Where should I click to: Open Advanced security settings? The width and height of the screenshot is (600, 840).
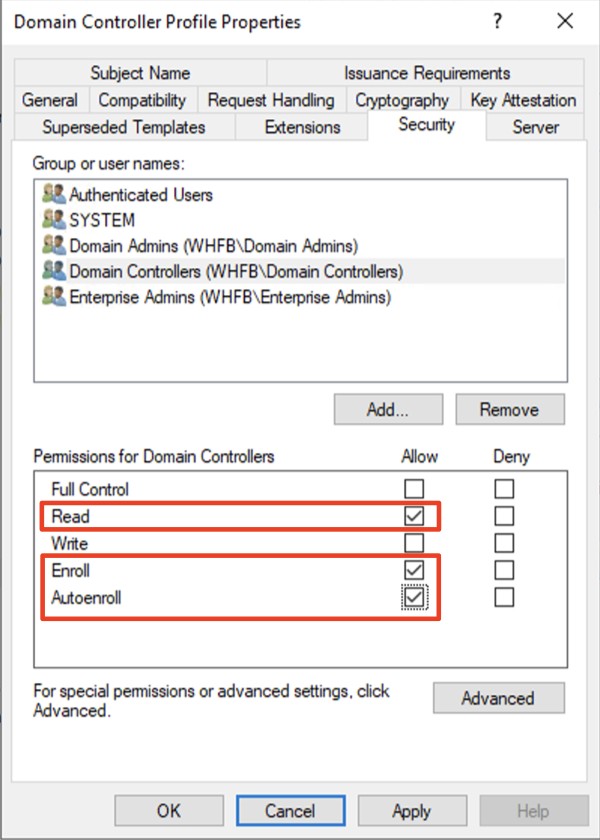(x=498, y=698)
